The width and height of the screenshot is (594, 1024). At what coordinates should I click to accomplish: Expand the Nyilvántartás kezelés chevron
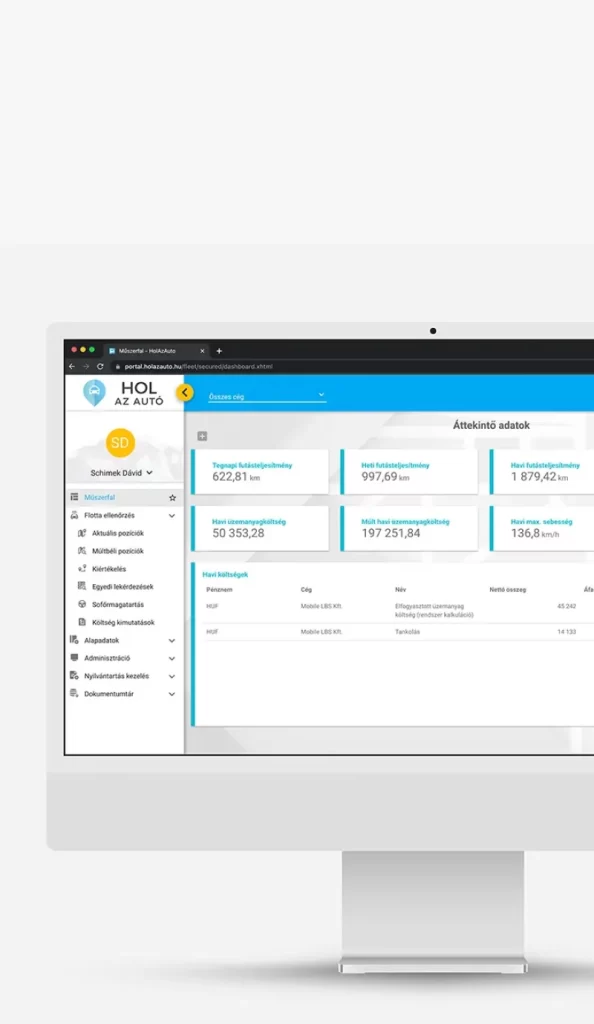tap(172, 677)
